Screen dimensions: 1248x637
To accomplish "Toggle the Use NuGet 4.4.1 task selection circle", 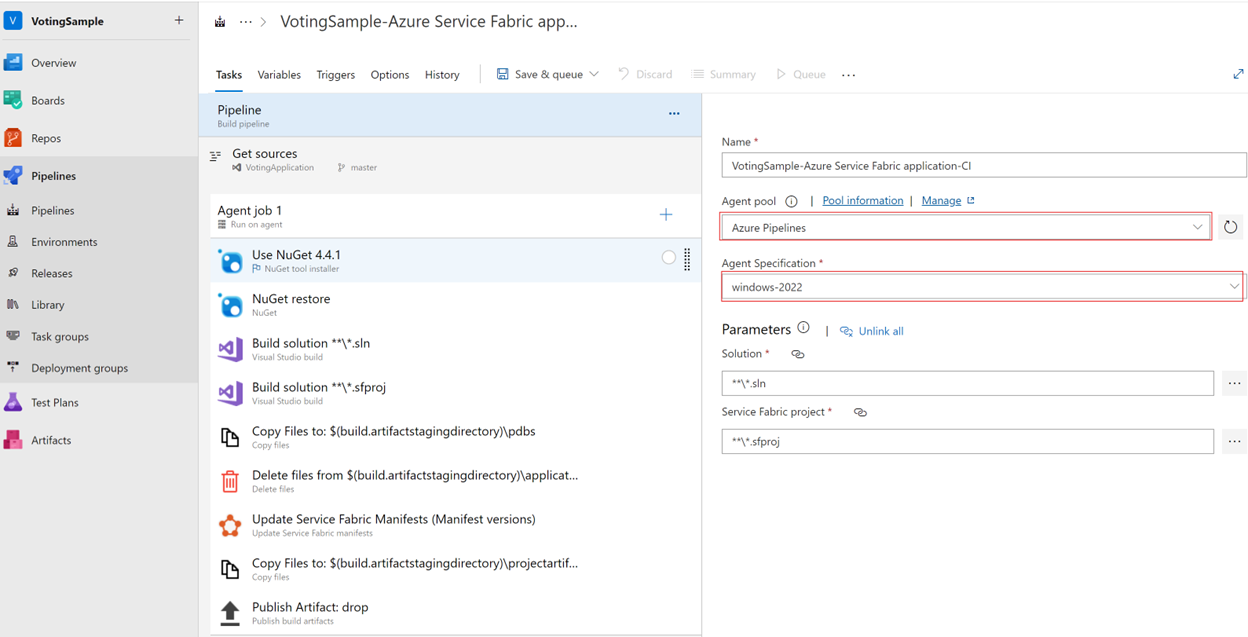I will [x=668, y=258].
